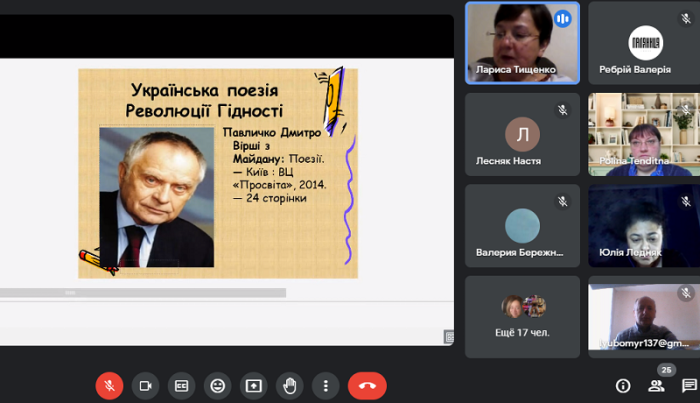Turn on closed captions
The width and height of the screenshot is (700, 403).
(181, 385)
